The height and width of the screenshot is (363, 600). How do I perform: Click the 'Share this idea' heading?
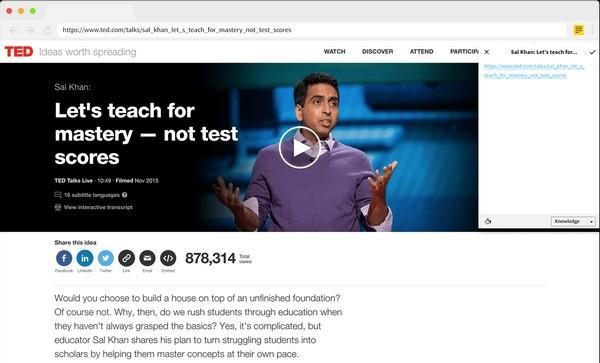click(75, 243)
